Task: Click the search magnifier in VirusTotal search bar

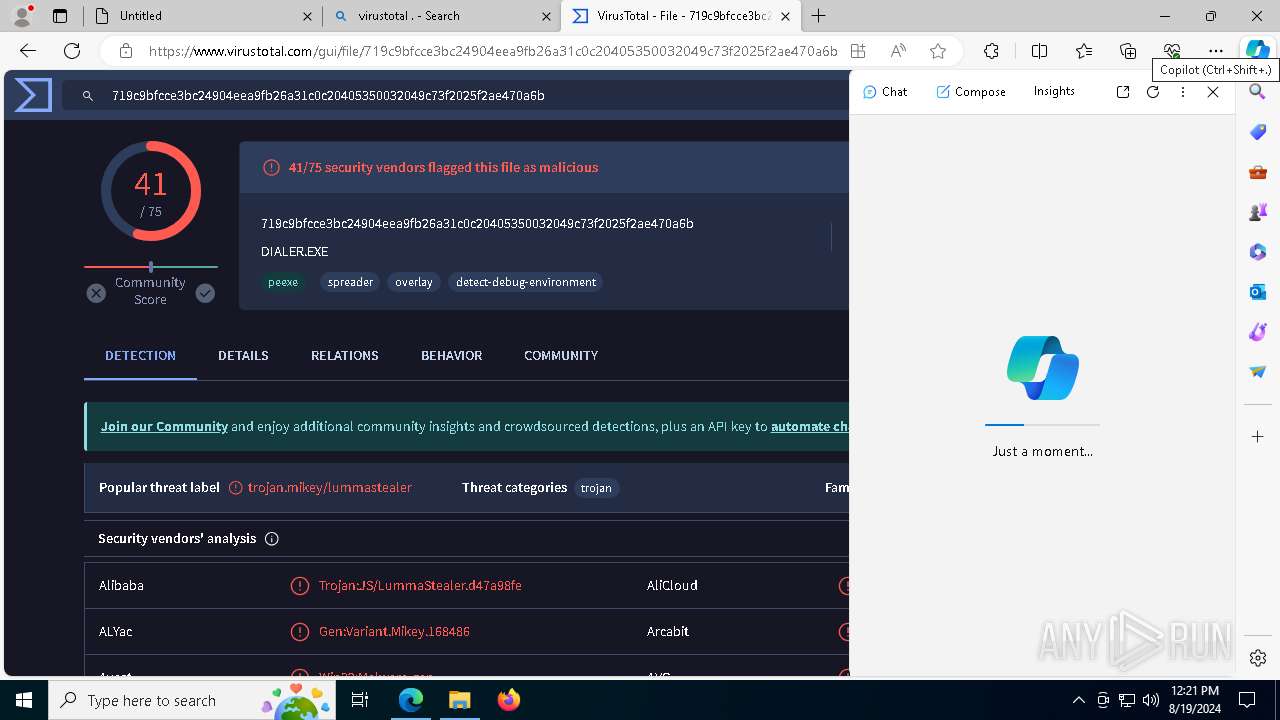Action: 88,95
